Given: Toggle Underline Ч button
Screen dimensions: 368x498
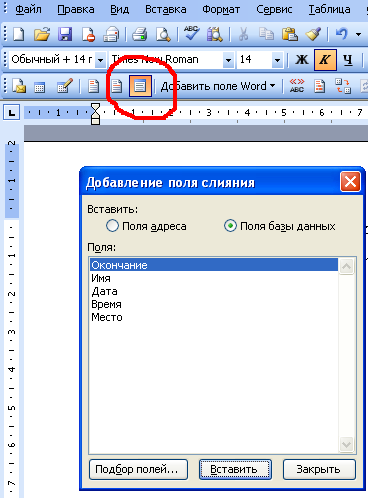Looking at the screenshot, I should (x=348, y=60).
